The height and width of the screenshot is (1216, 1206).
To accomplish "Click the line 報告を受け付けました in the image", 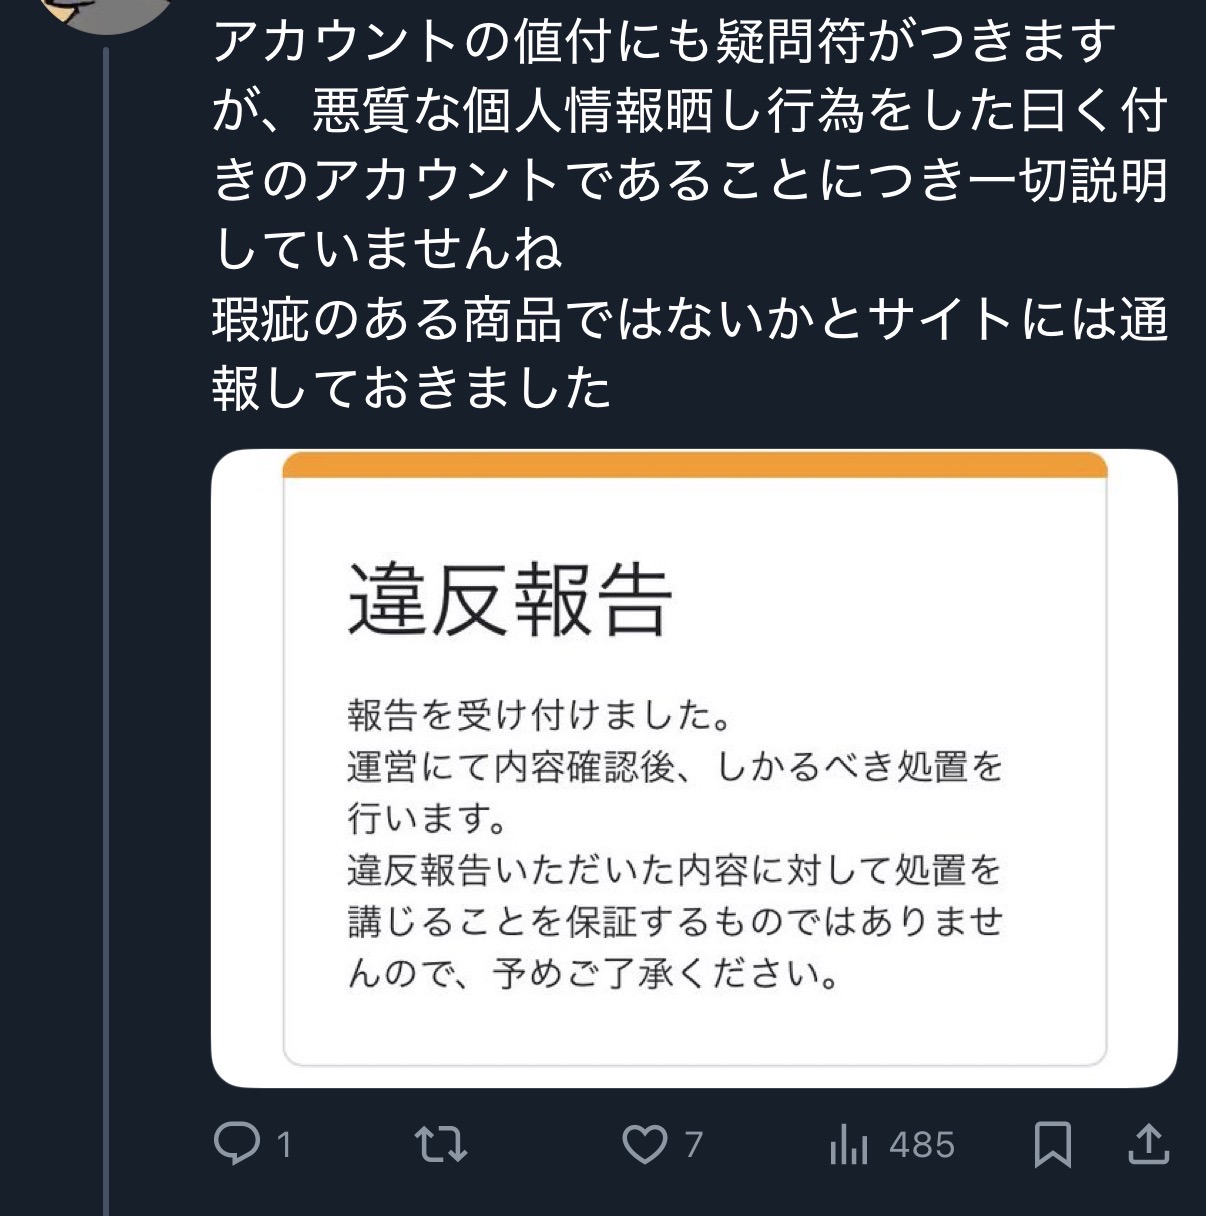I will tap(540, 715).
